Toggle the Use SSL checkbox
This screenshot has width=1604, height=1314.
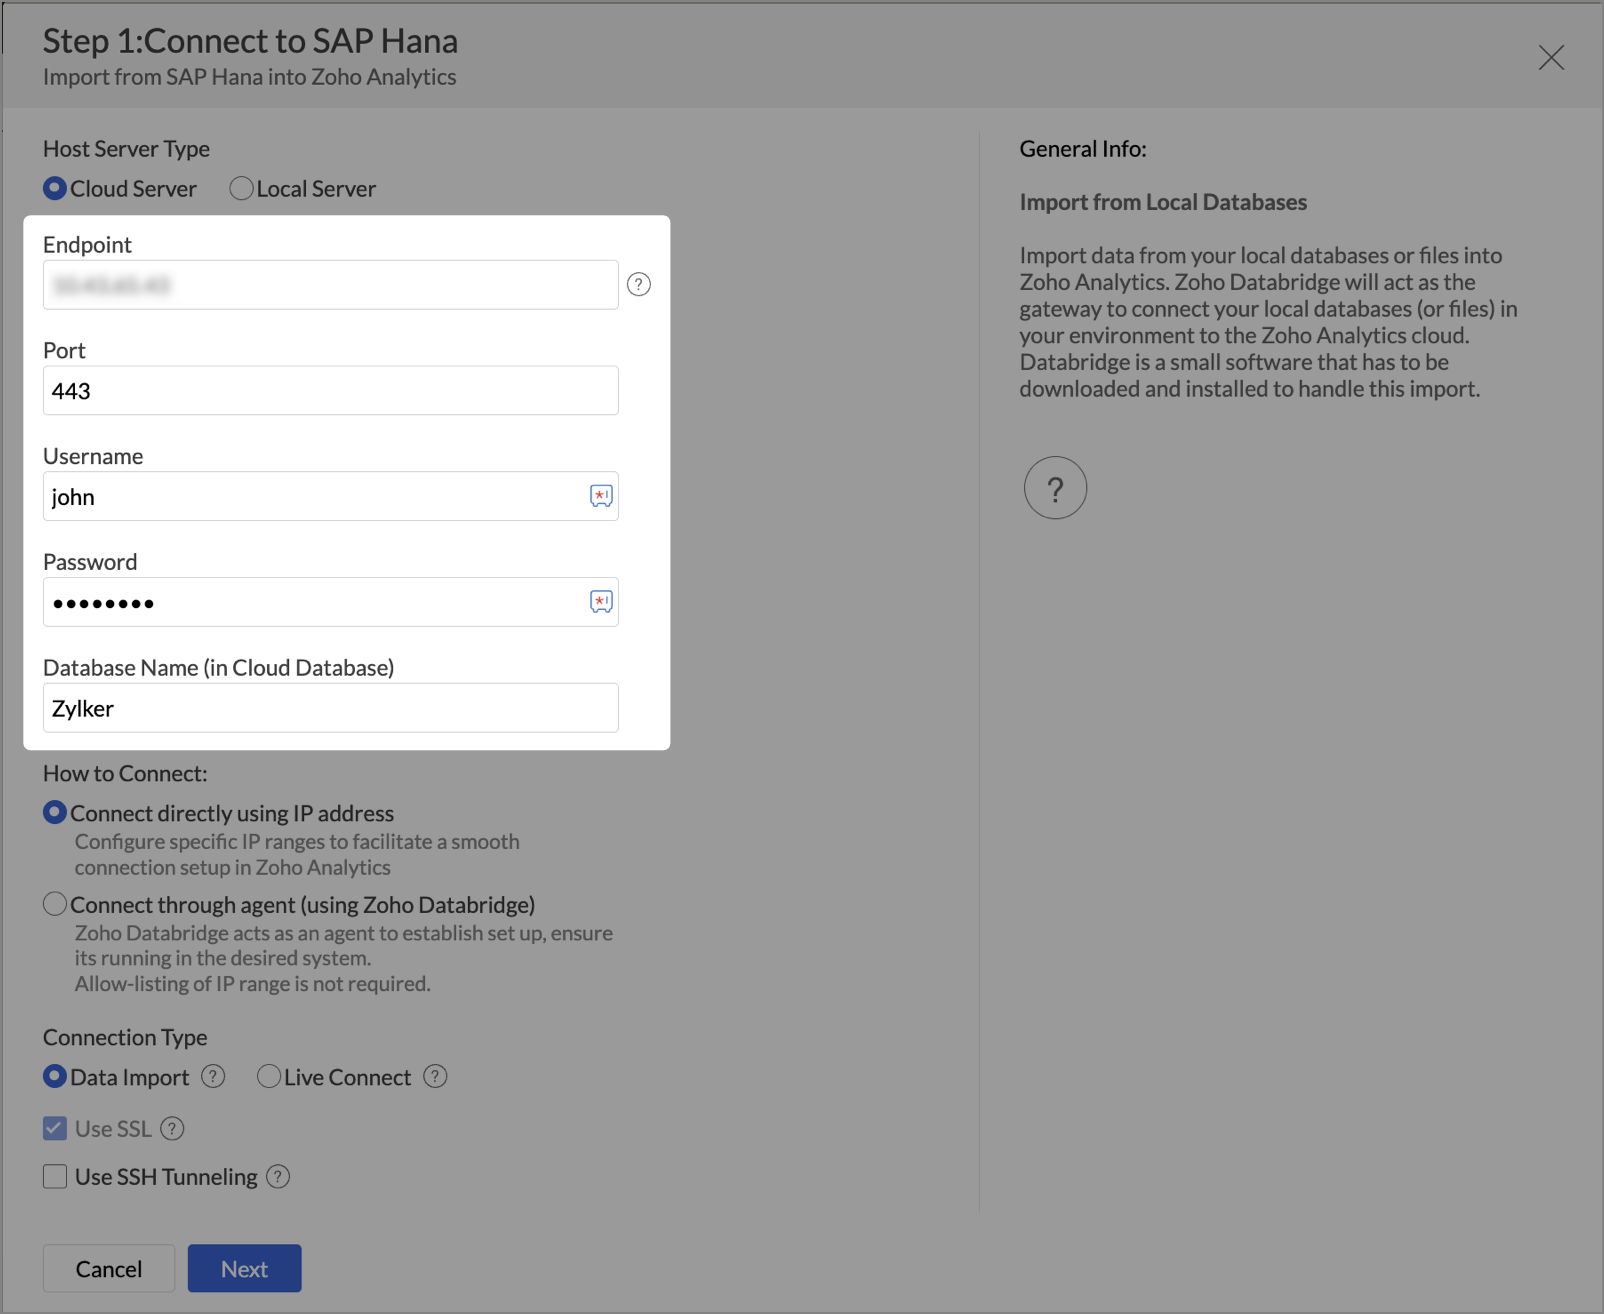[55, 1129]
